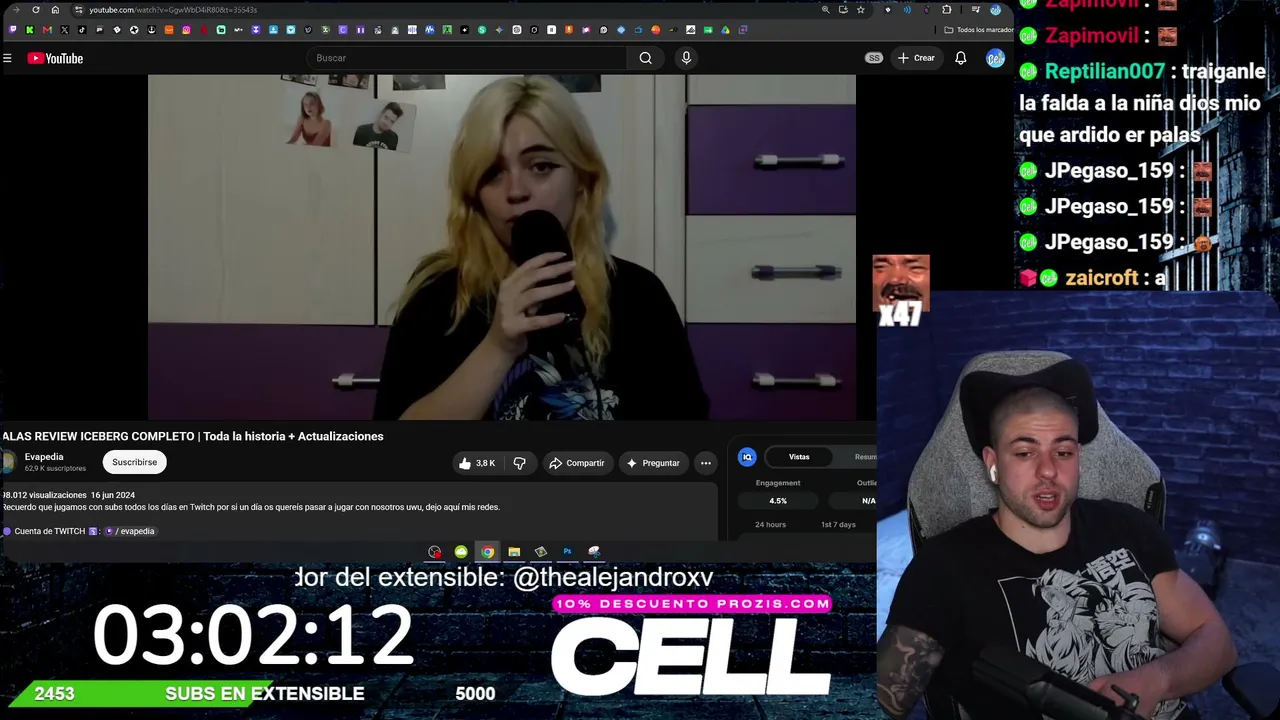Click the 4.5% engagement value
The width and height of the screenshot is (1280, 720).
pos(778,501)
